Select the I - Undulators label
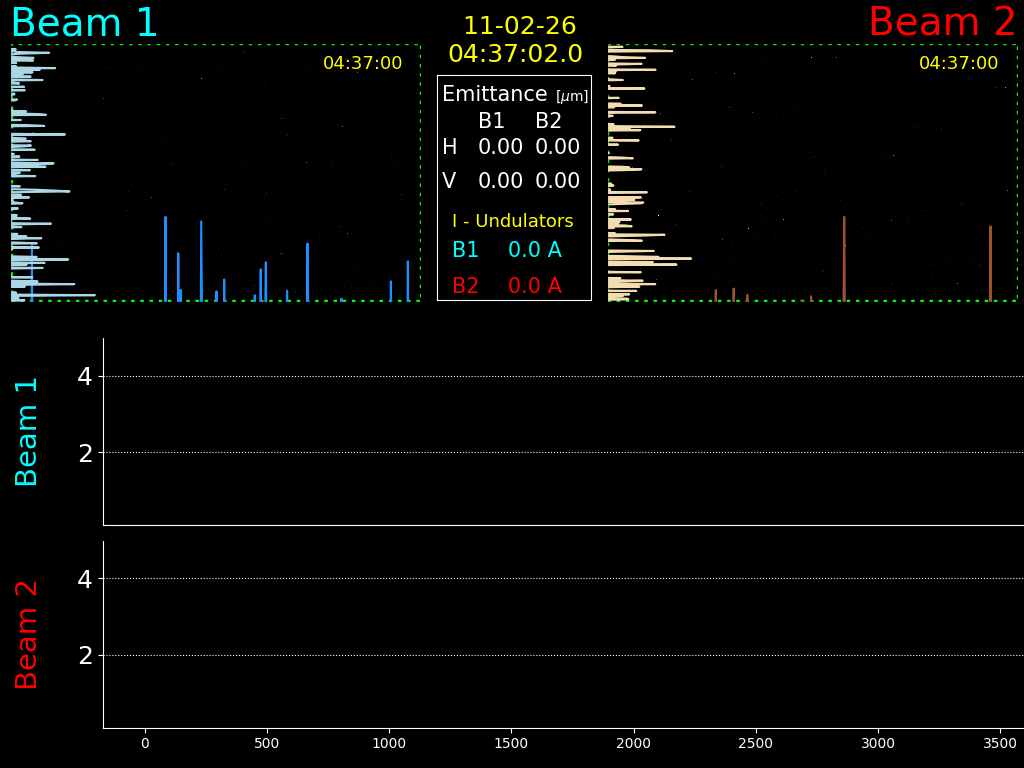1024x768 pixels. 513,222
